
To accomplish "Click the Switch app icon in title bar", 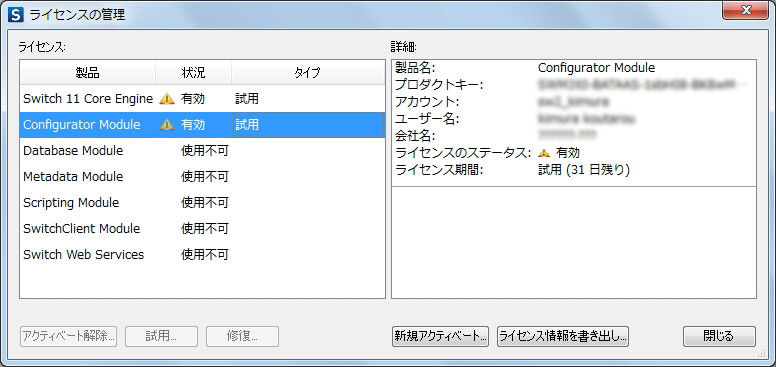I will pyautogui.click(x=15, y=15).
